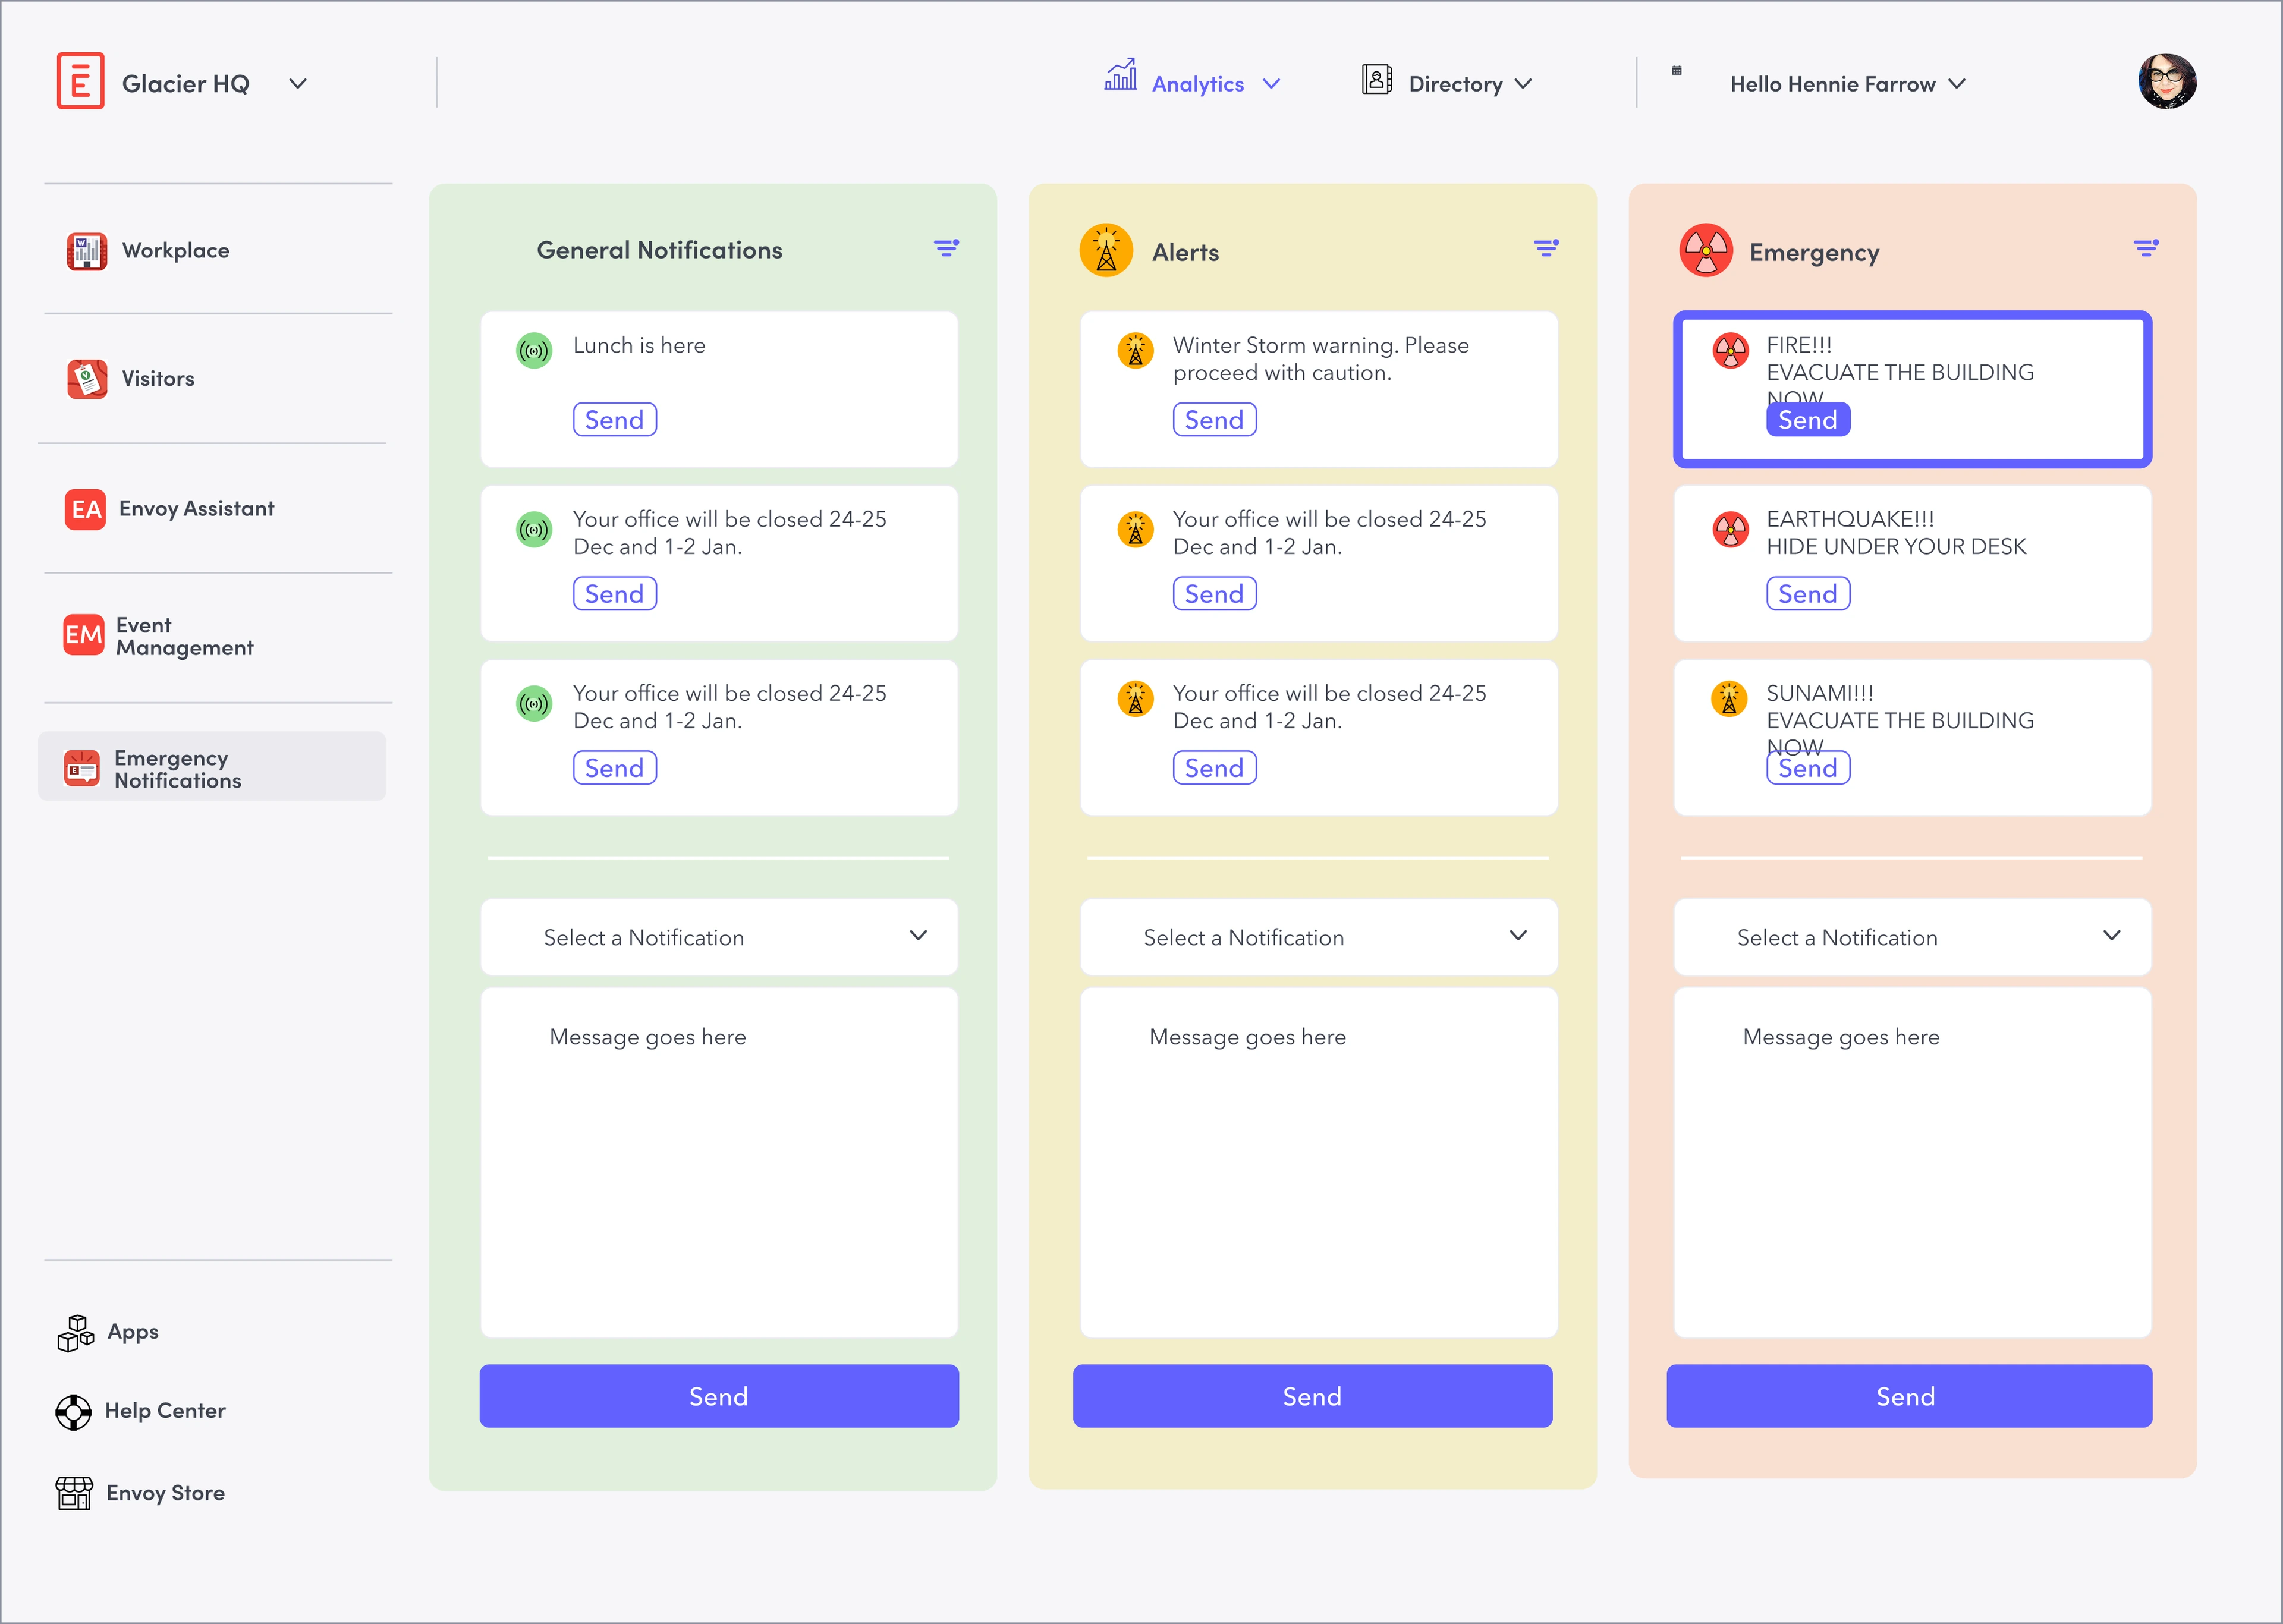2283x1624 pixels.
Task: Click the Emergency radiation header icon
Action: pos(1706,250)
